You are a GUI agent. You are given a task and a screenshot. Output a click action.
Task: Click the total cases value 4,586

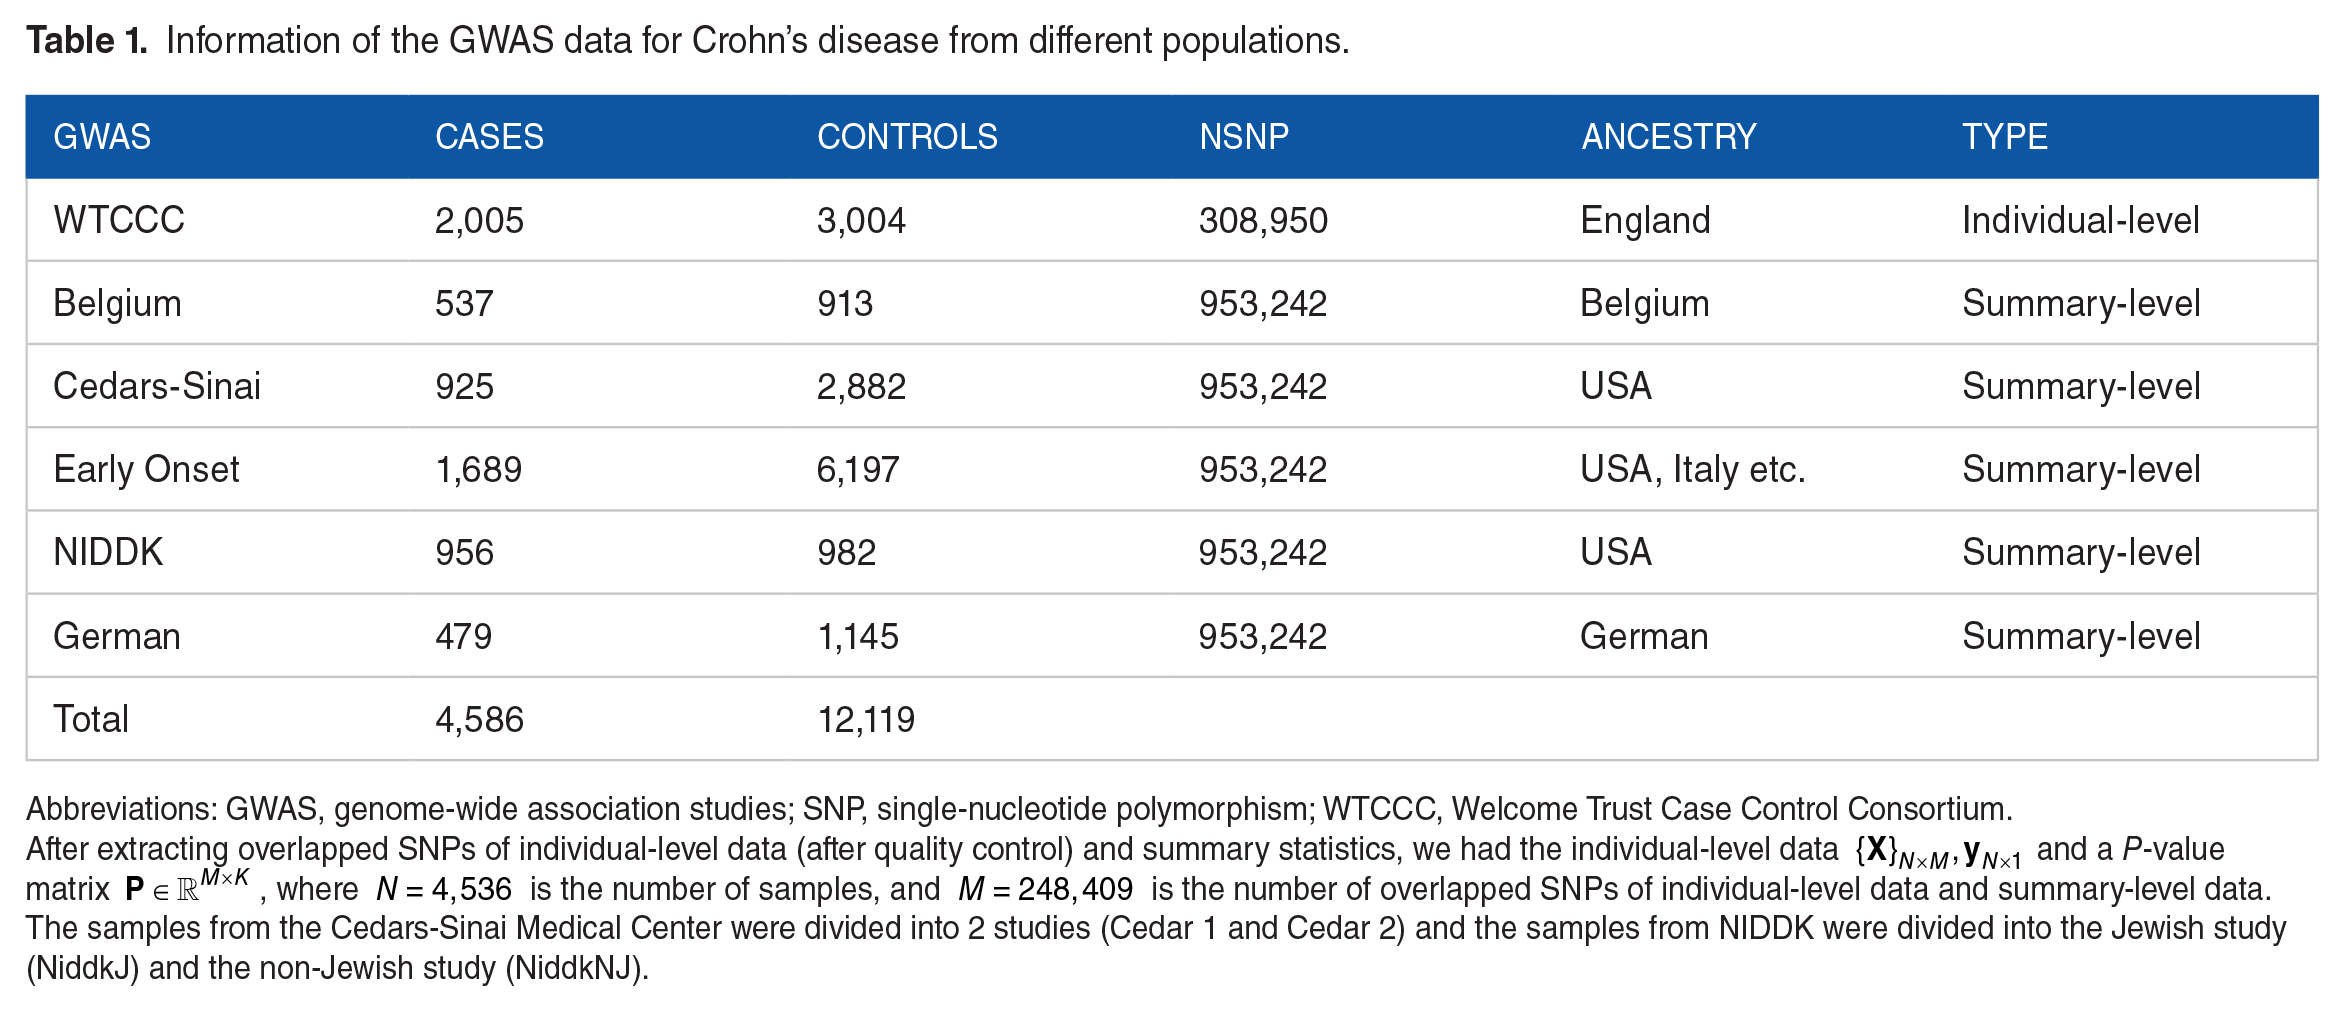[479, 719]
